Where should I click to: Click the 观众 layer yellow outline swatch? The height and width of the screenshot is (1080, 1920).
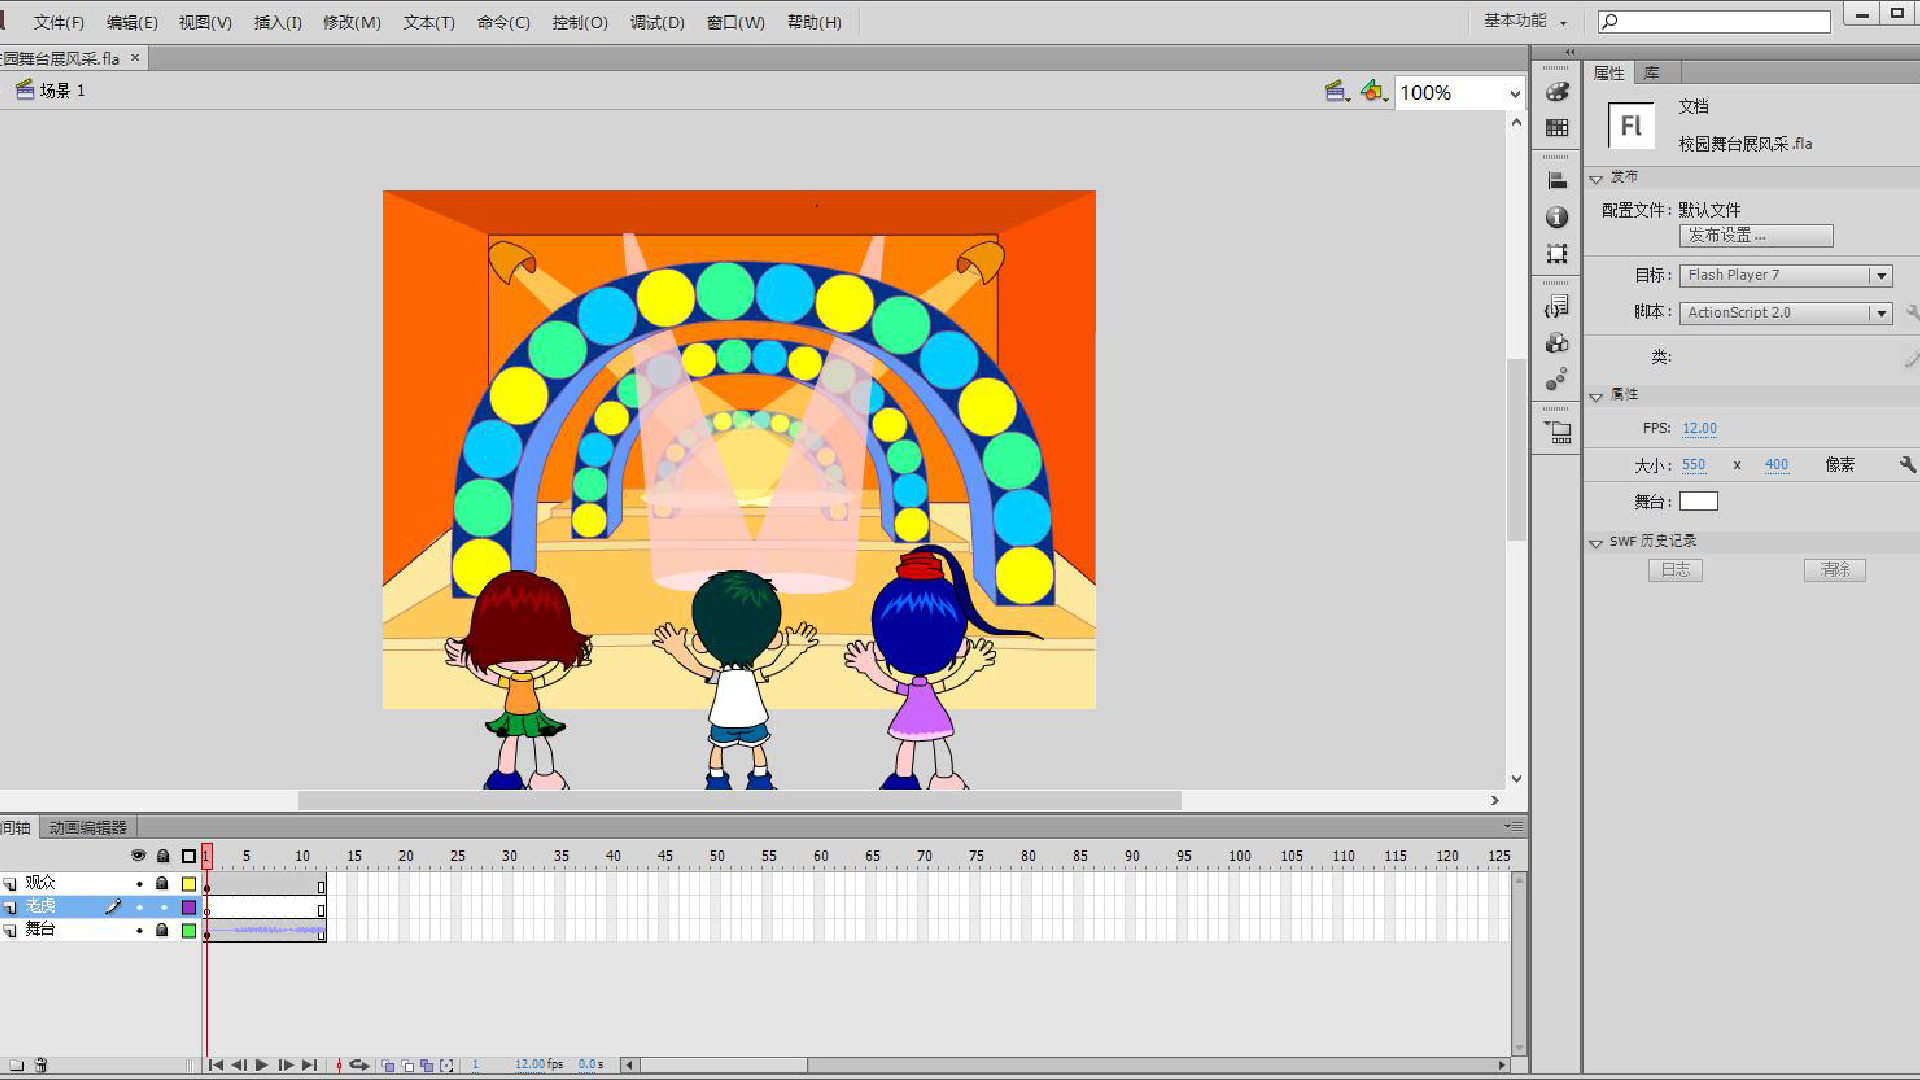189,884
